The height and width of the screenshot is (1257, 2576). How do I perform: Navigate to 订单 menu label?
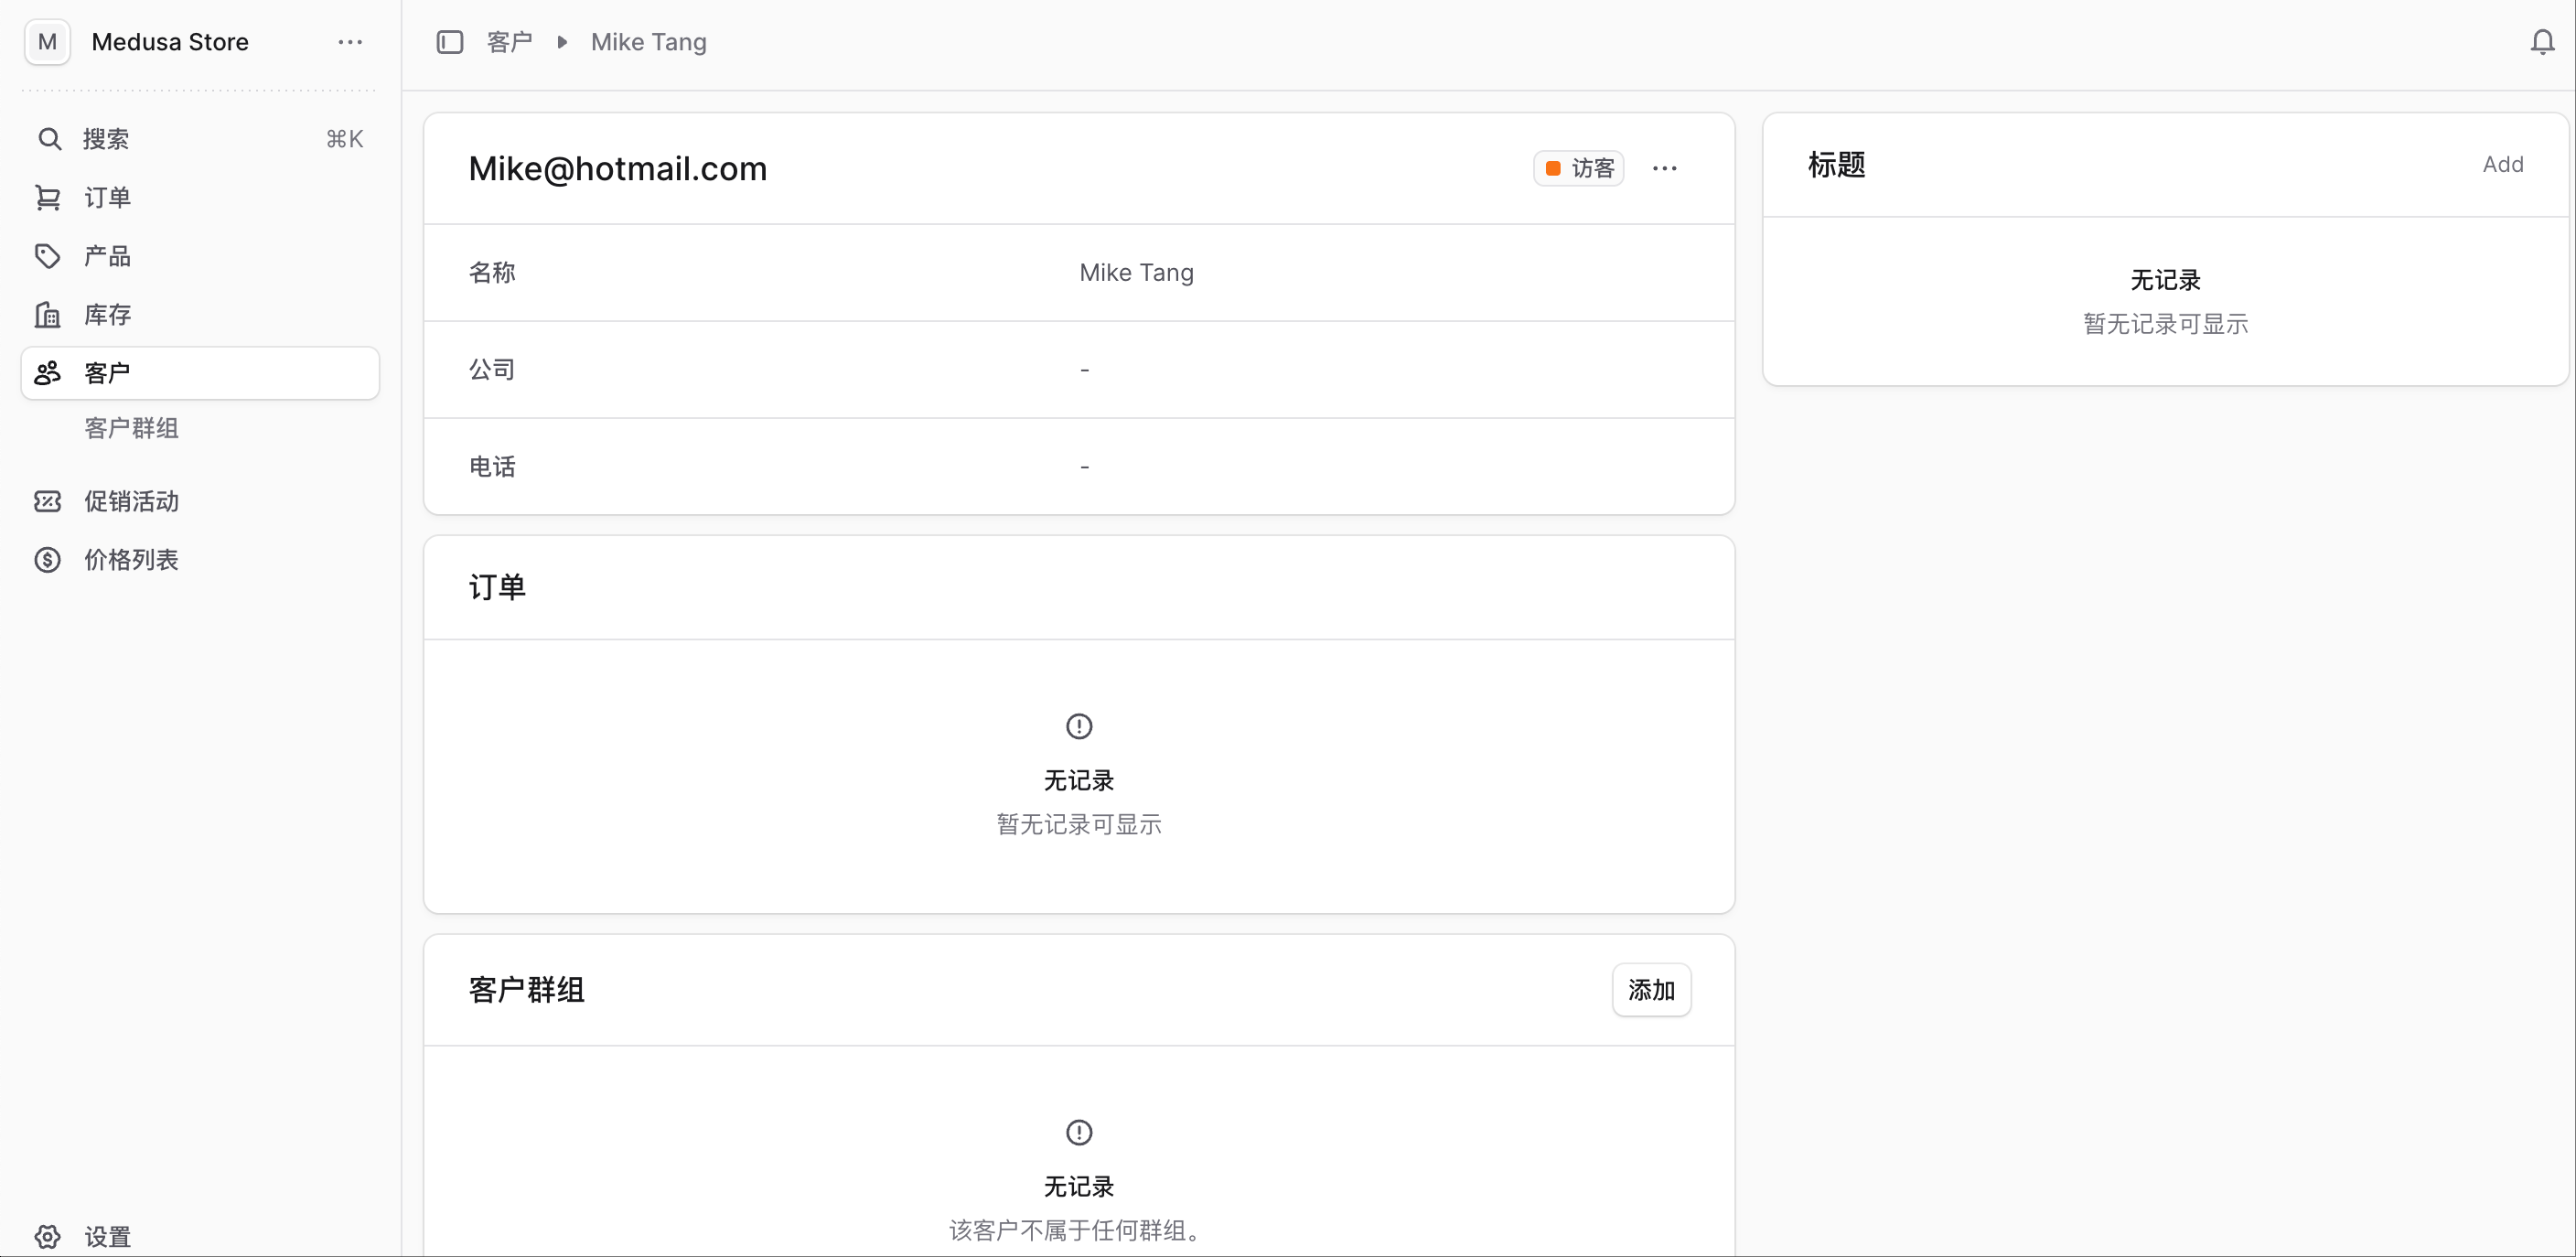[108, 198]
